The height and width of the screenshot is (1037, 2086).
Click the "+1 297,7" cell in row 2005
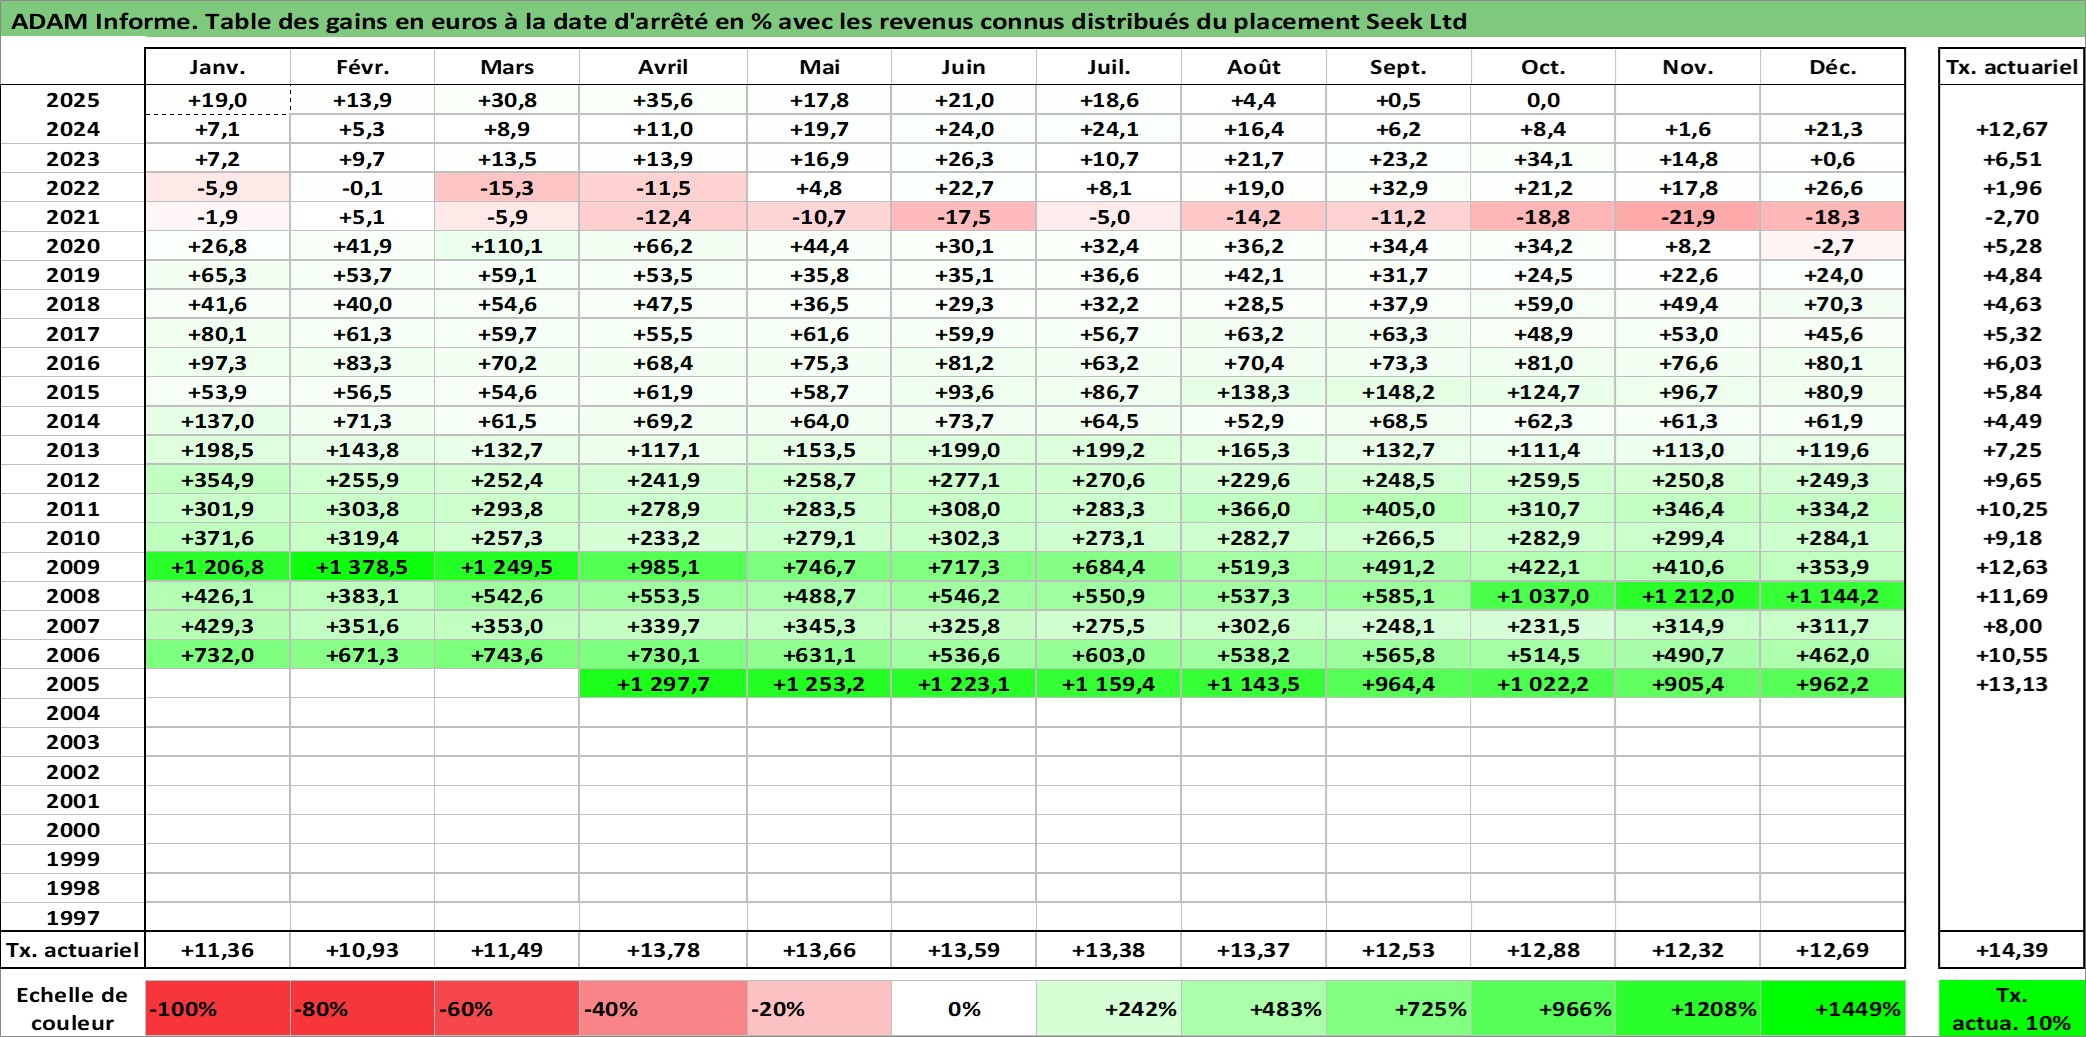[x=663, y=684]
